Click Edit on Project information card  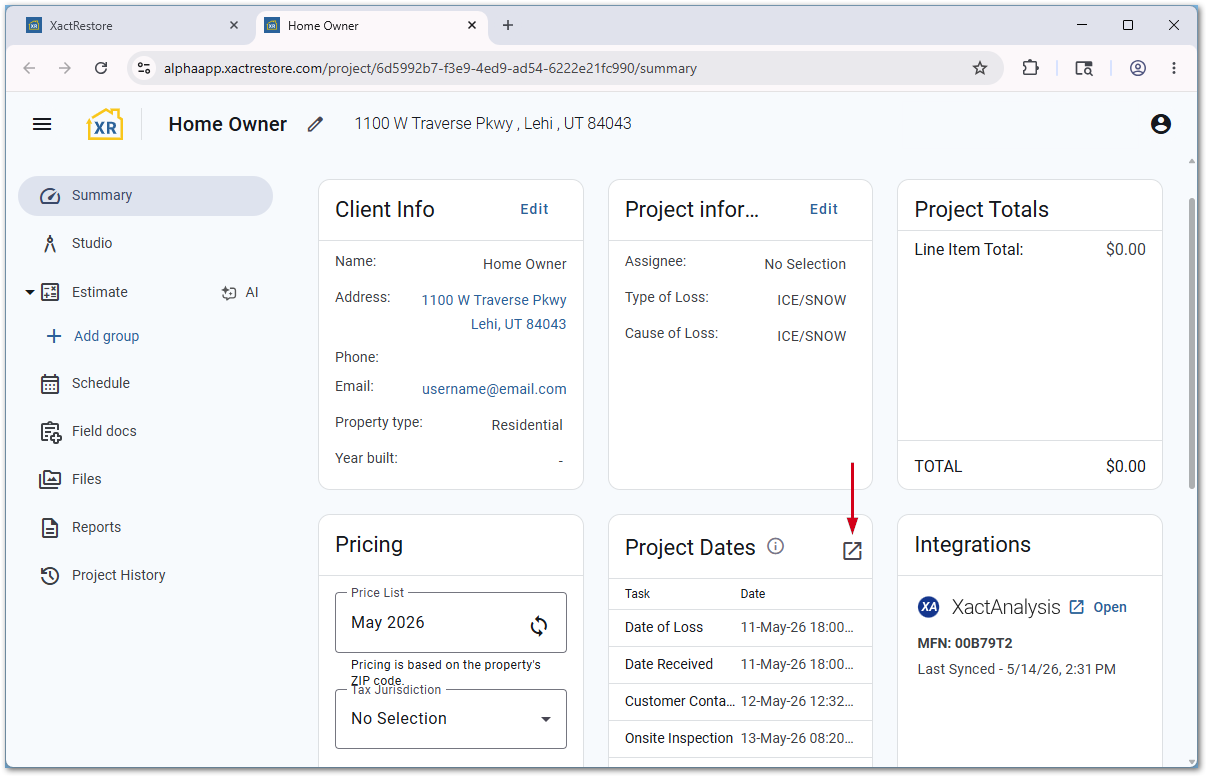(x=824, y=209)
